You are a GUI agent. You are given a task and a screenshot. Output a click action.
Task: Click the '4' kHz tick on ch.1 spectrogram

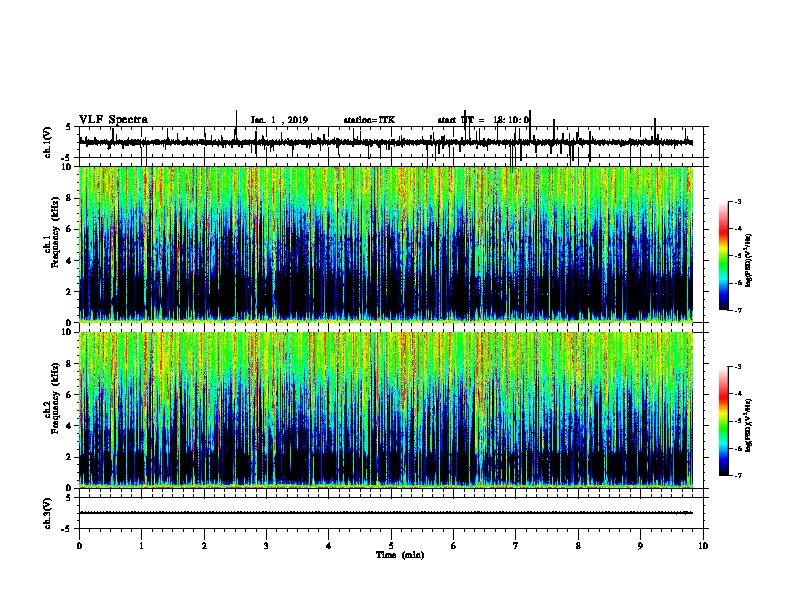[x=70, y=261]
